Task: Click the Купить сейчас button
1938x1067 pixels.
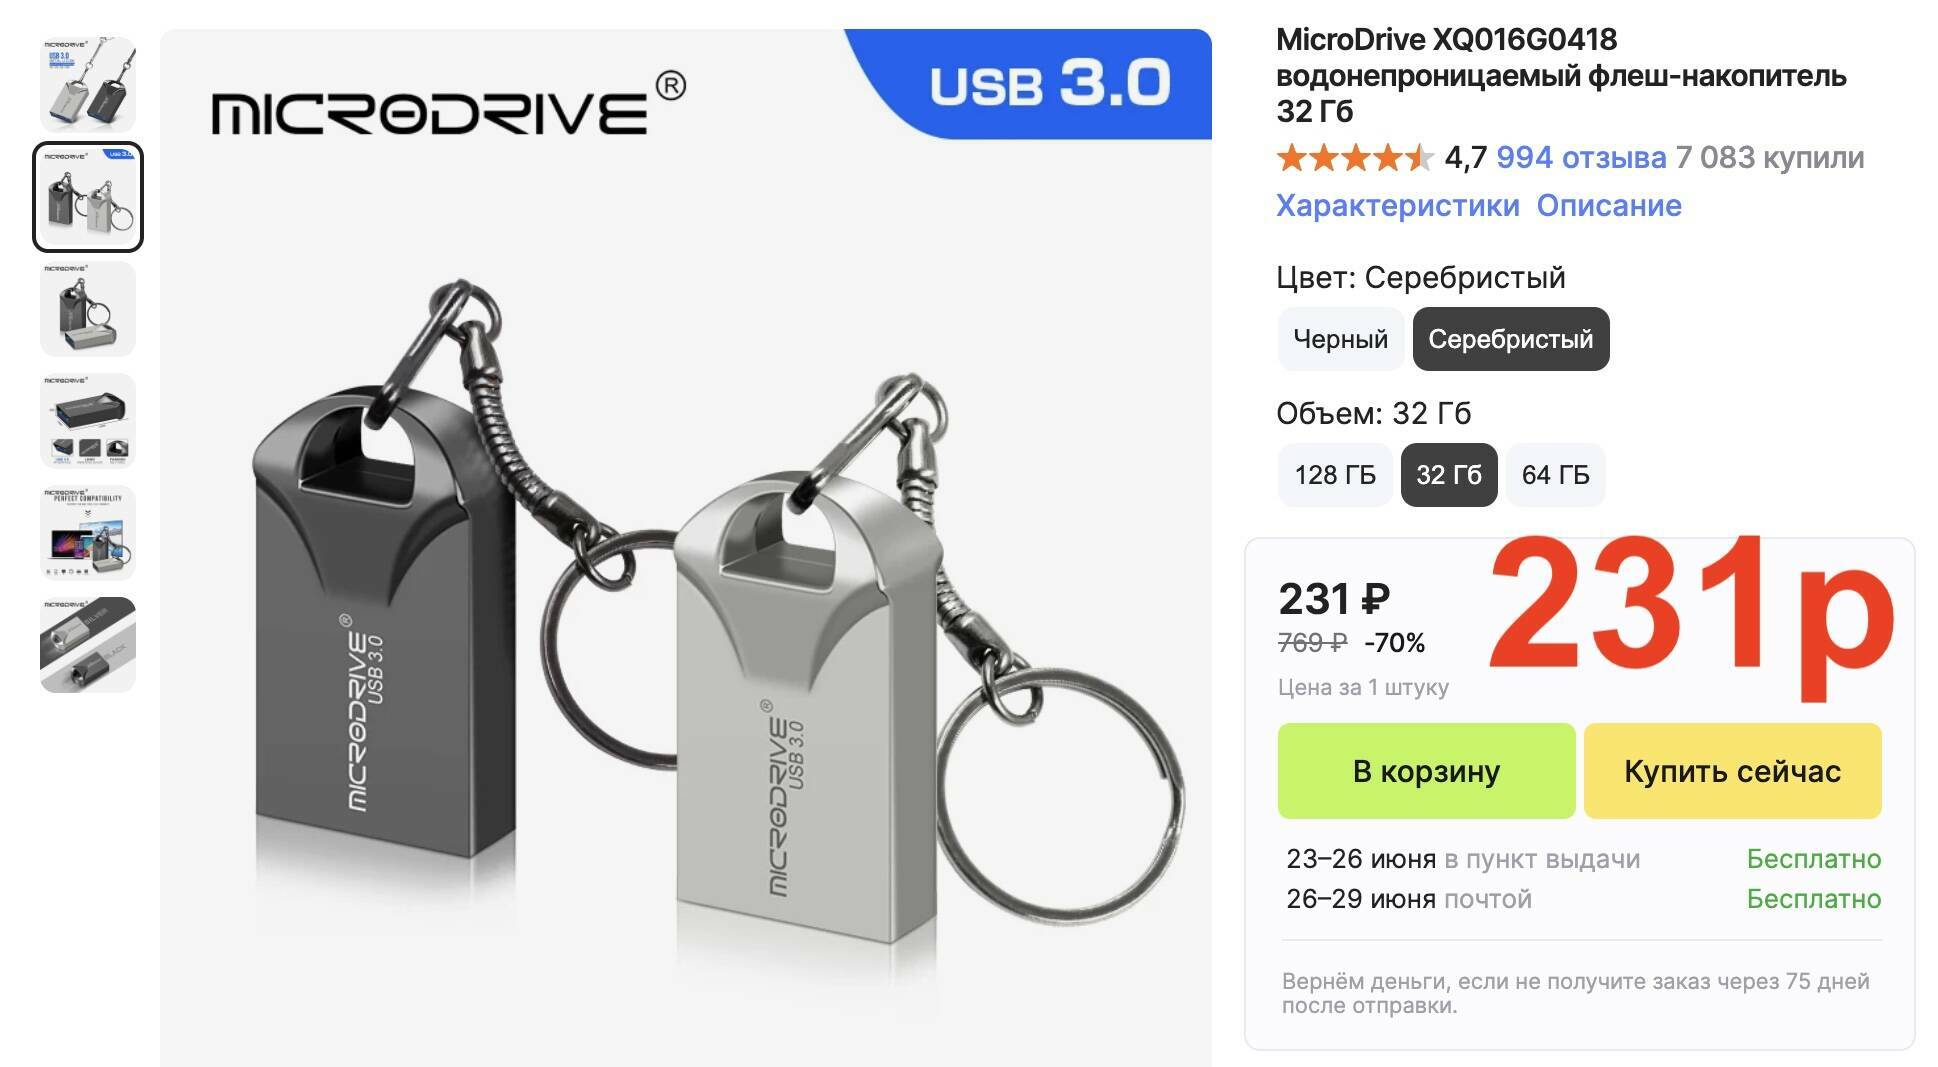Action: click(1732, 771)
